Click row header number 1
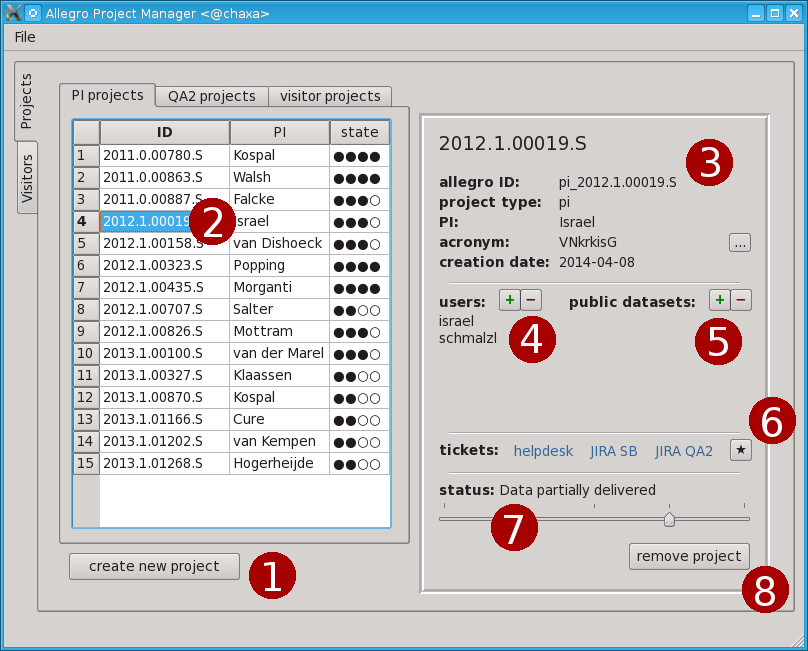 point(86,156)
